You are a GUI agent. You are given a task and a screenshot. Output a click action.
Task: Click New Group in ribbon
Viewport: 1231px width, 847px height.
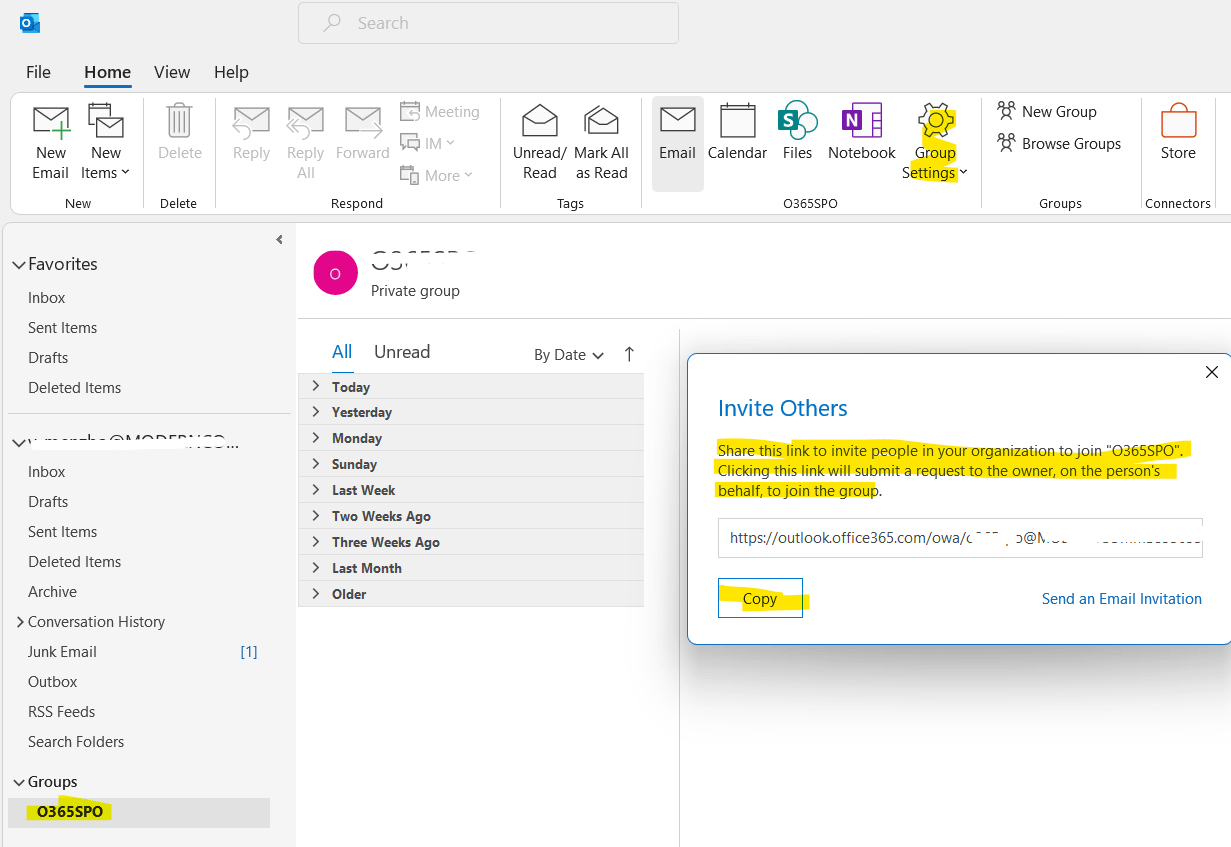pyautogui.click(x=1047, y=112)
